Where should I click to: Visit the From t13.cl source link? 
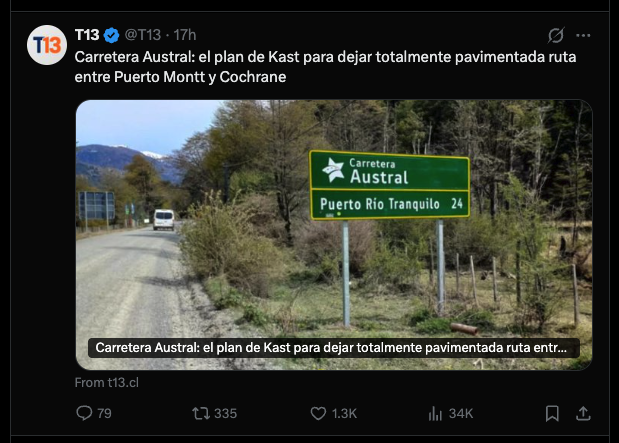pos(107,383)
